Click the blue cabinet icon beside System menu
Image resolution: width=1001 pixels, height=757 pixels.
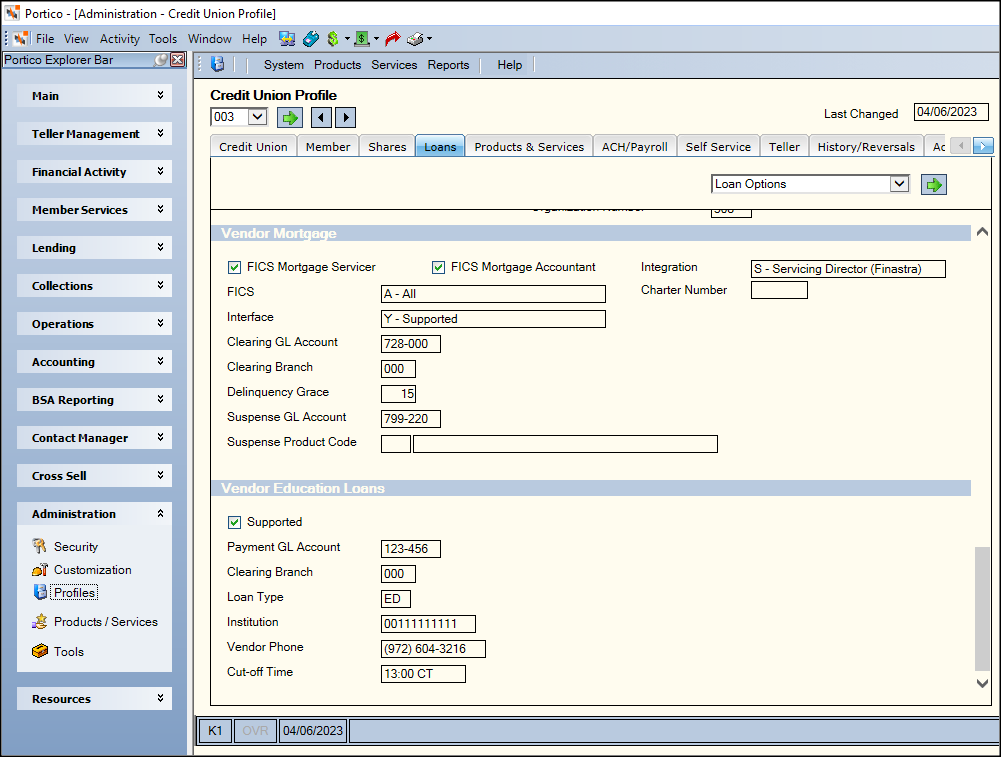[218, 64]
